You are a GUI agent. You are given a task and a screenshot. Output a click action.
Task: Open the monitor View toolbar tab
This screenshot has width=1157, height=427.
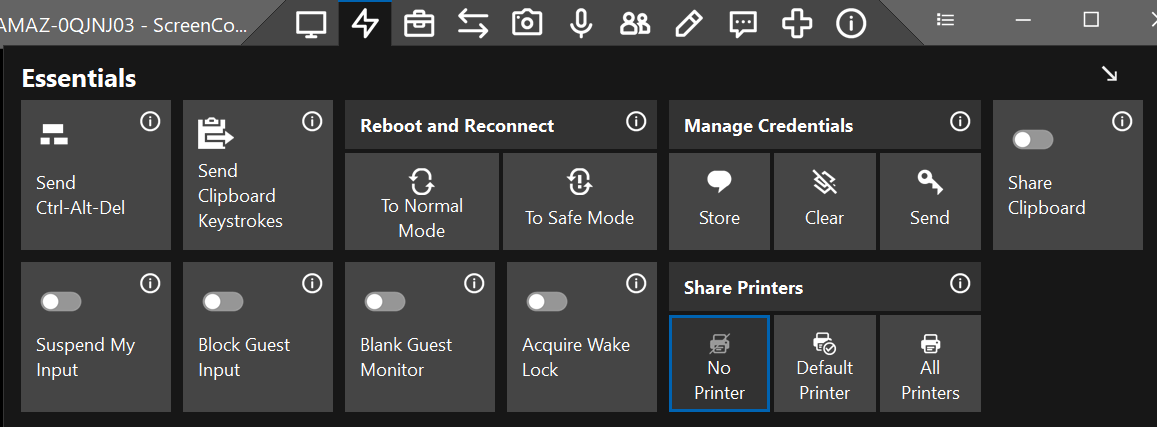311,24
